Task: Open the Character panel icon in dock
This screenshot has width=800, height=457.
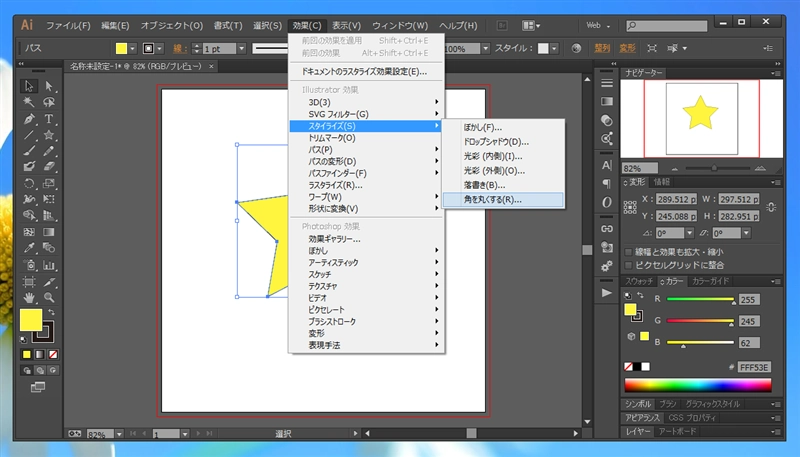Action: pos(607,165)
